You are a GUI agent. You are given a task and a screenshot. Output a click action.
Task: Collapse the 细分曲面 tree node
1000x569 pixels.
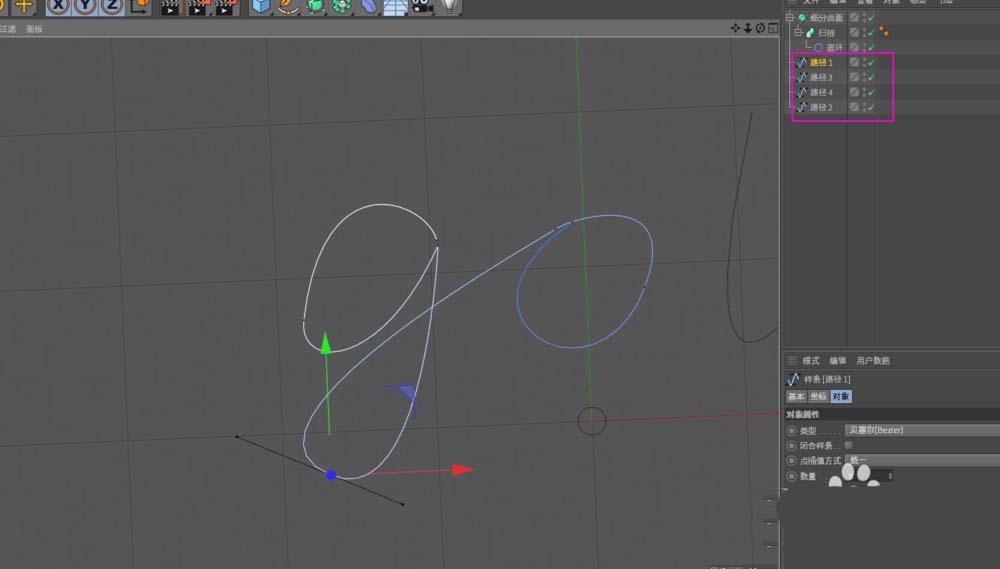coord(790,18)
